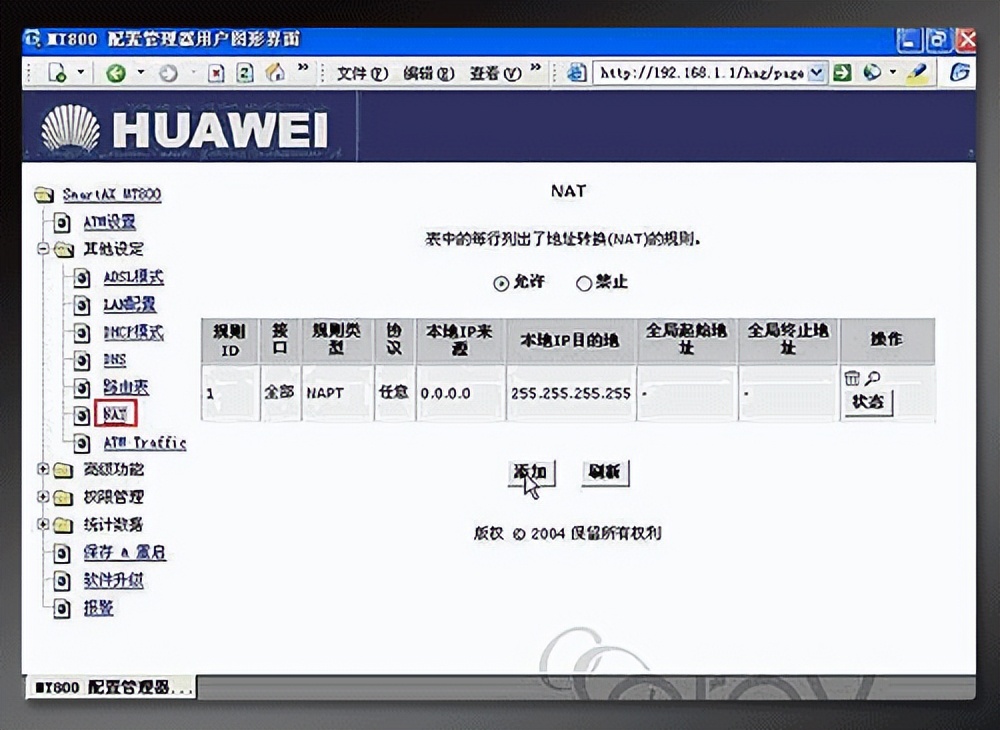
Task: Click the delete (trash) icon for NAT rule 1
Action: 852,378
